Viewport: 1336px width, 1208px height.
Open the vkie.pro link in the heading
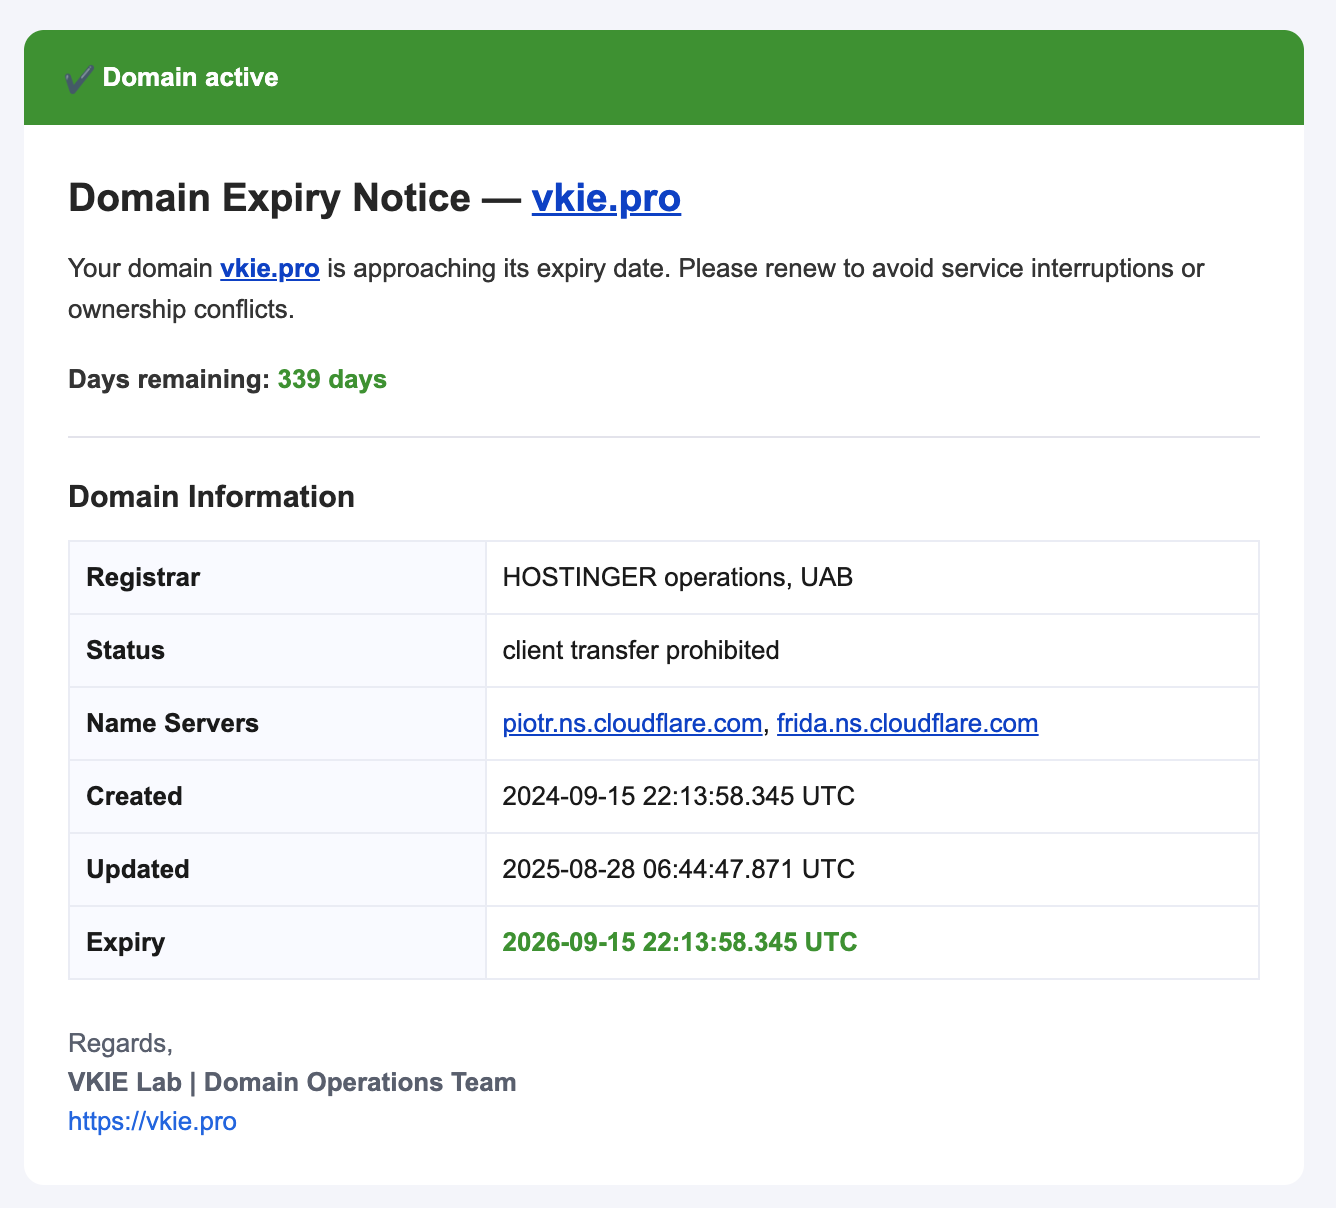605,199
